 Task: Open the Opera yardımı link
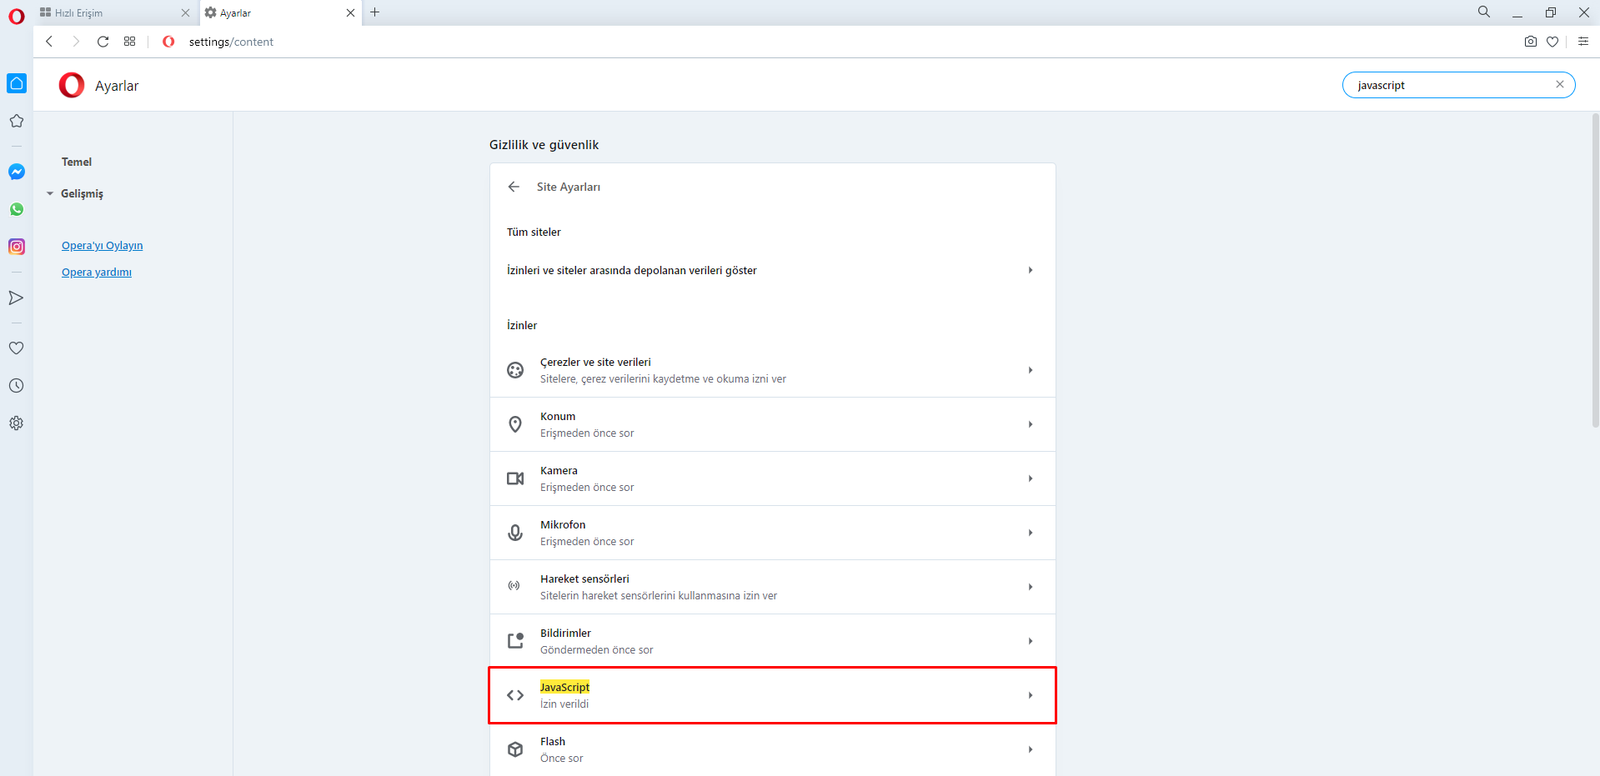click(96, 272)
